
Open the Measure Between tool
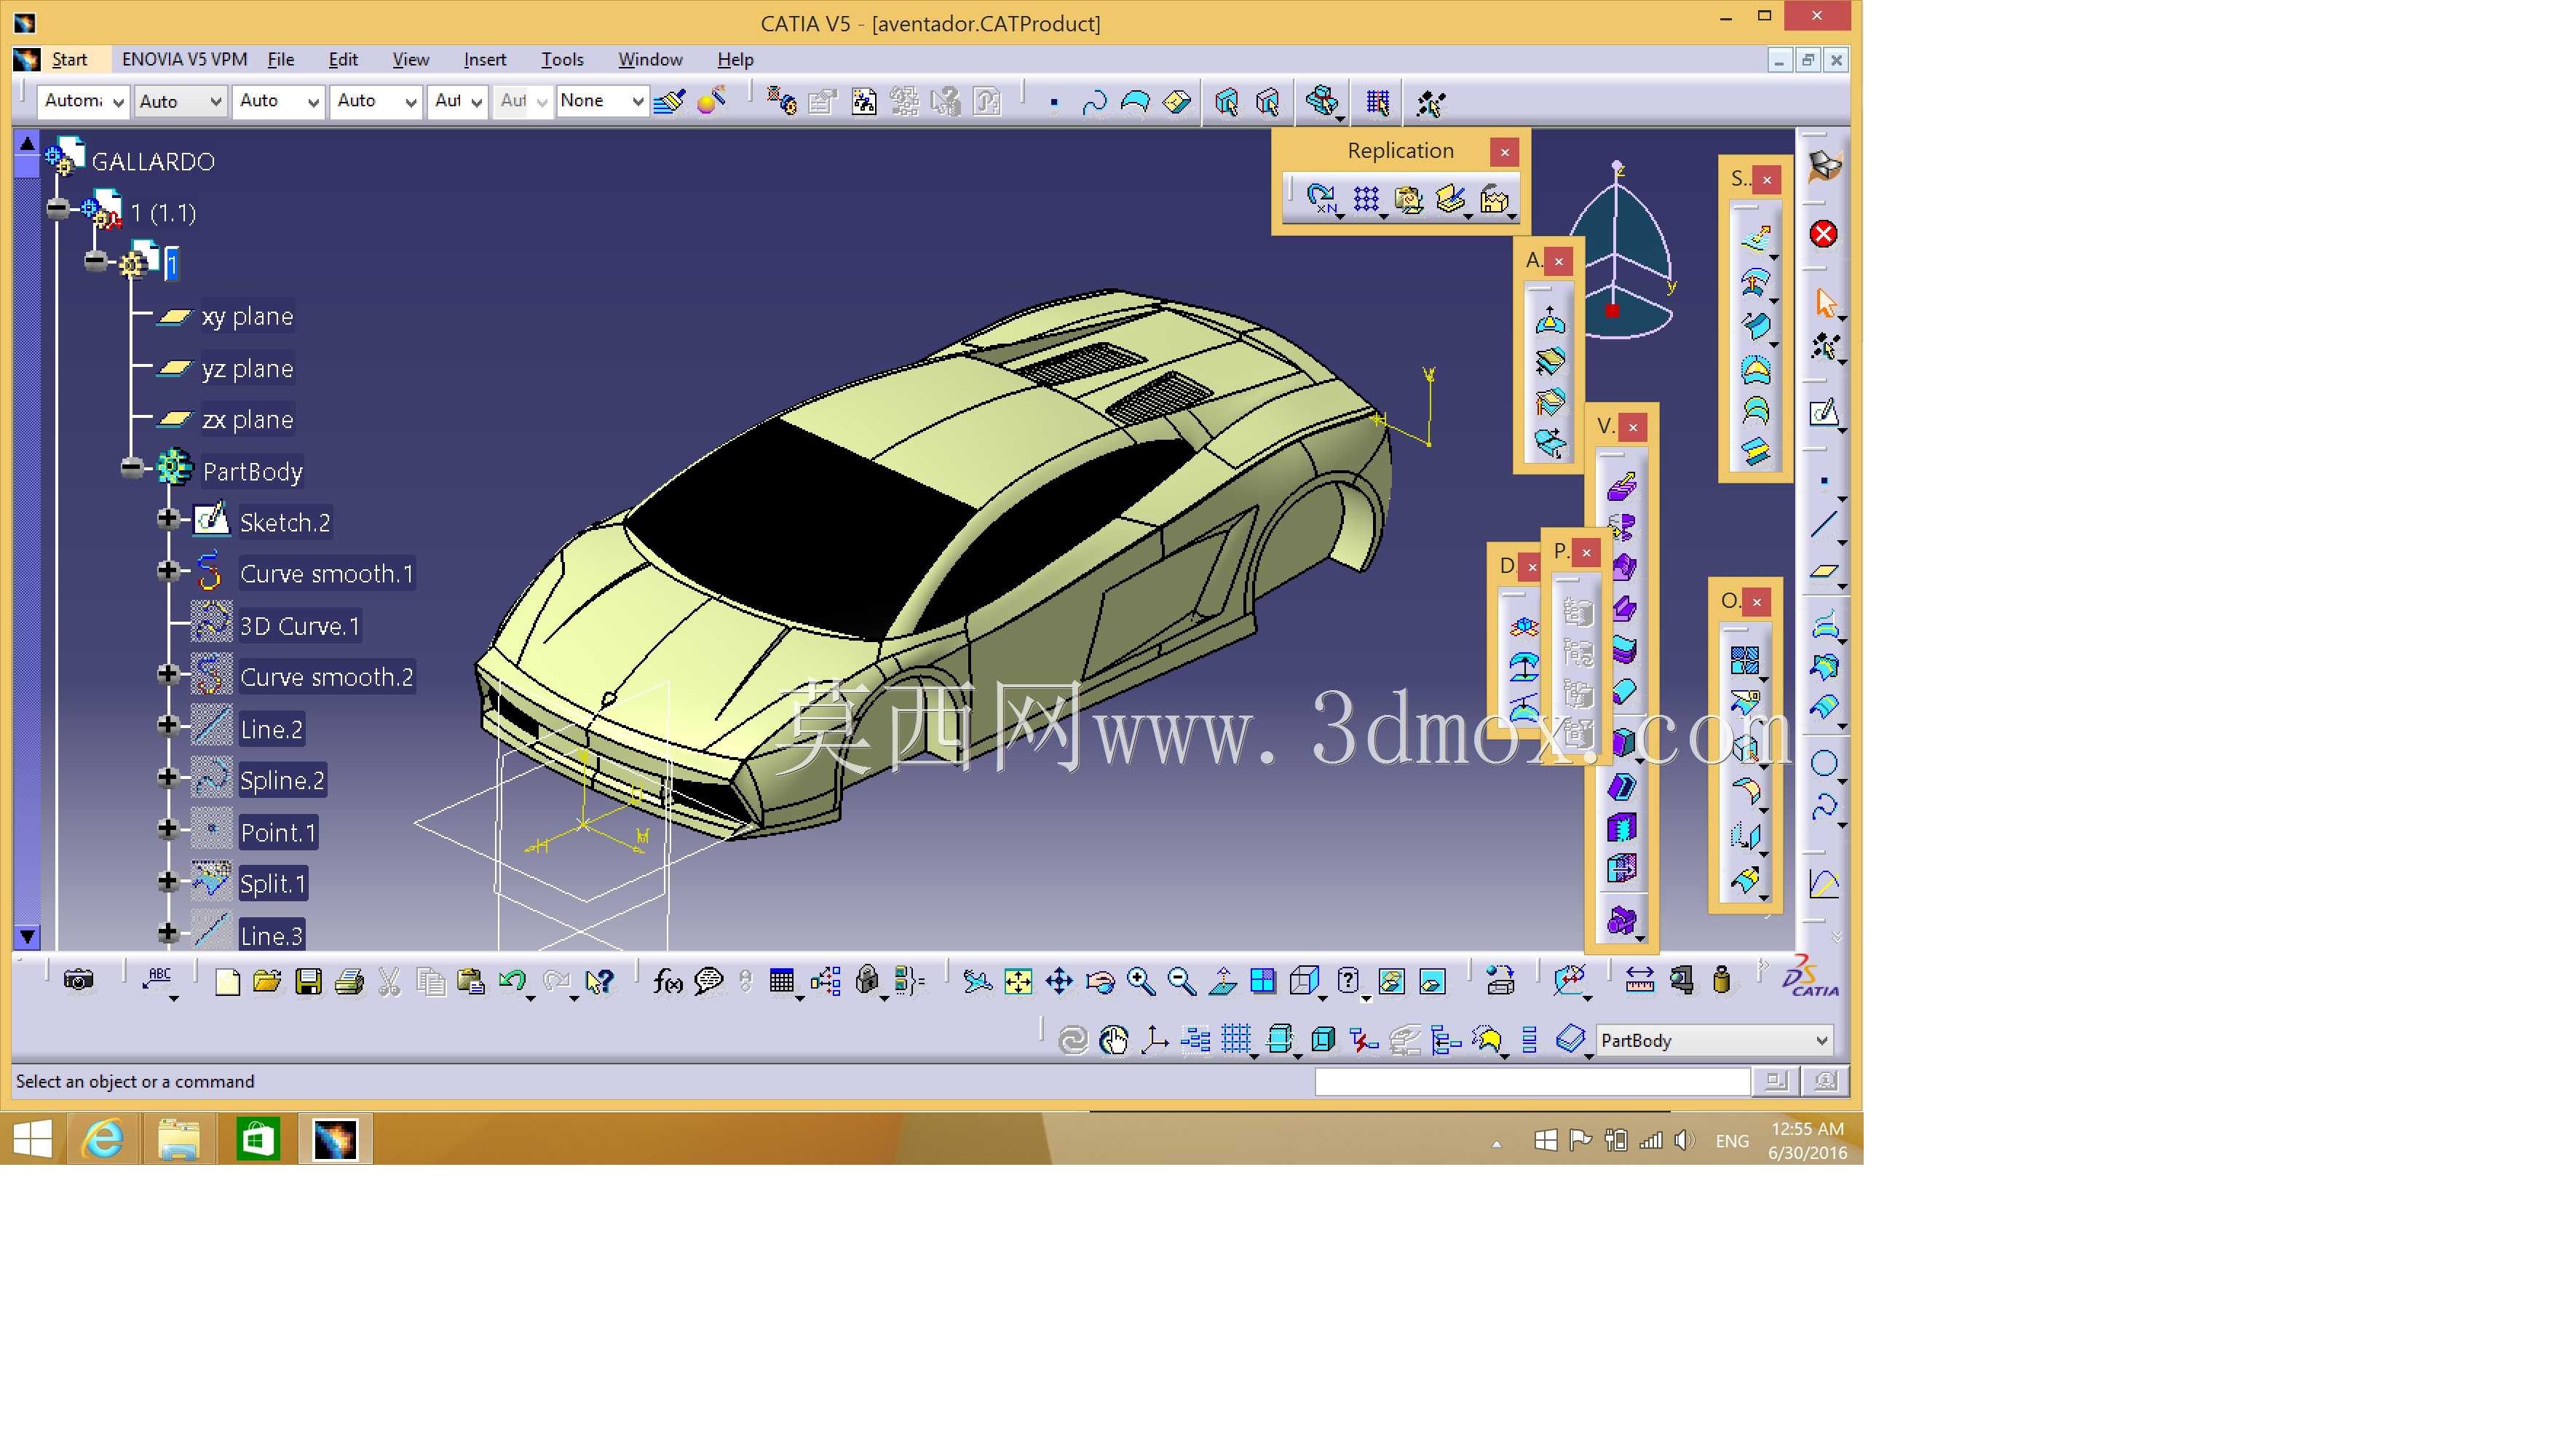(x=1639, y=980)
